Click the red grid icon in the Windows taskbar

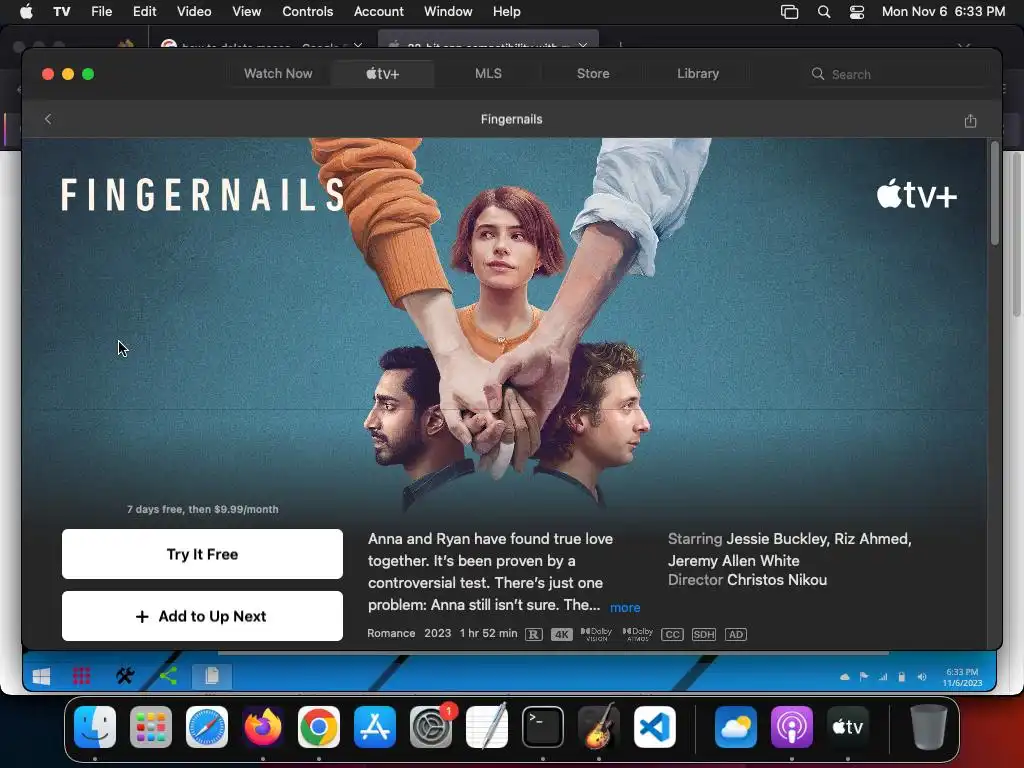pyautogui.click(x=82, y=676)
